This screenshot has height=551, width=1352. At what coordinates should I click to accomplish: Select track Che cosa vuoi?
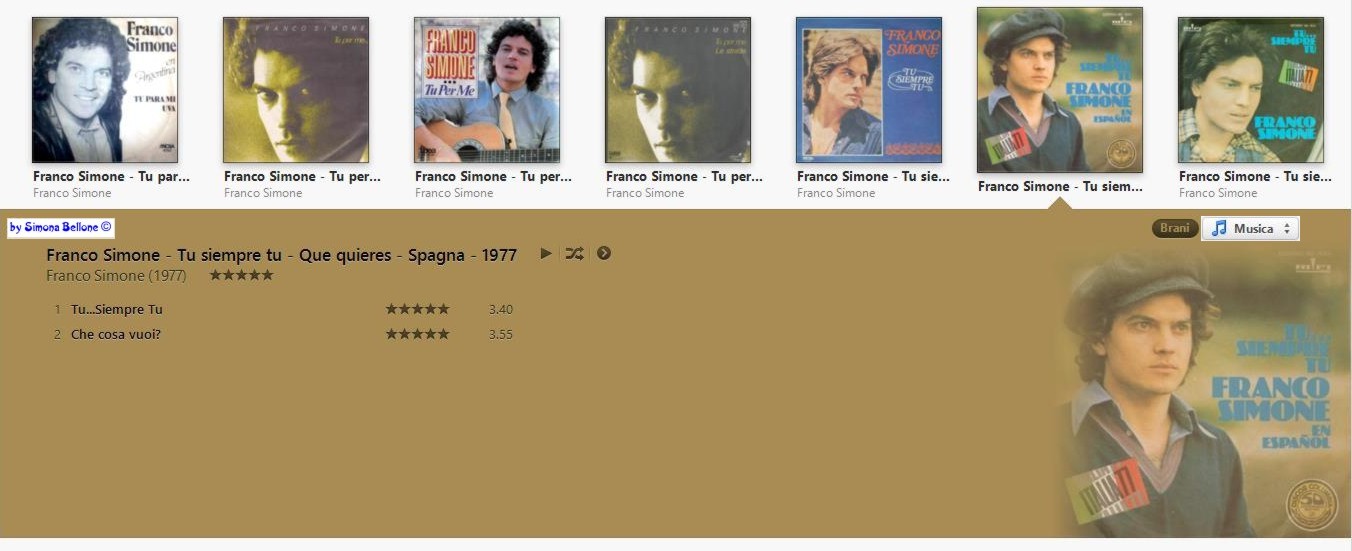[116, 334]
